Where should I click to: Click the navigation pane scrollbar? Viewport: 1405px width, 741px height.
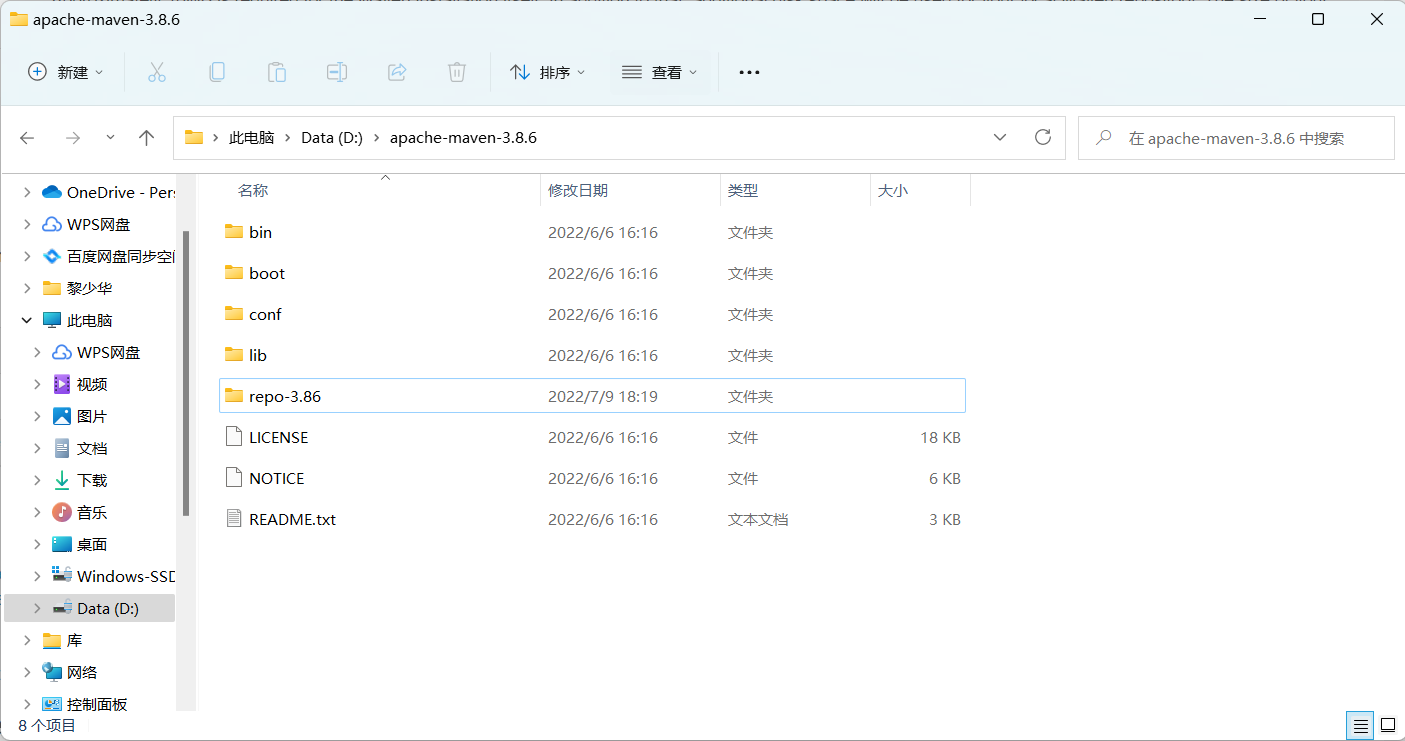pos(186,373)
